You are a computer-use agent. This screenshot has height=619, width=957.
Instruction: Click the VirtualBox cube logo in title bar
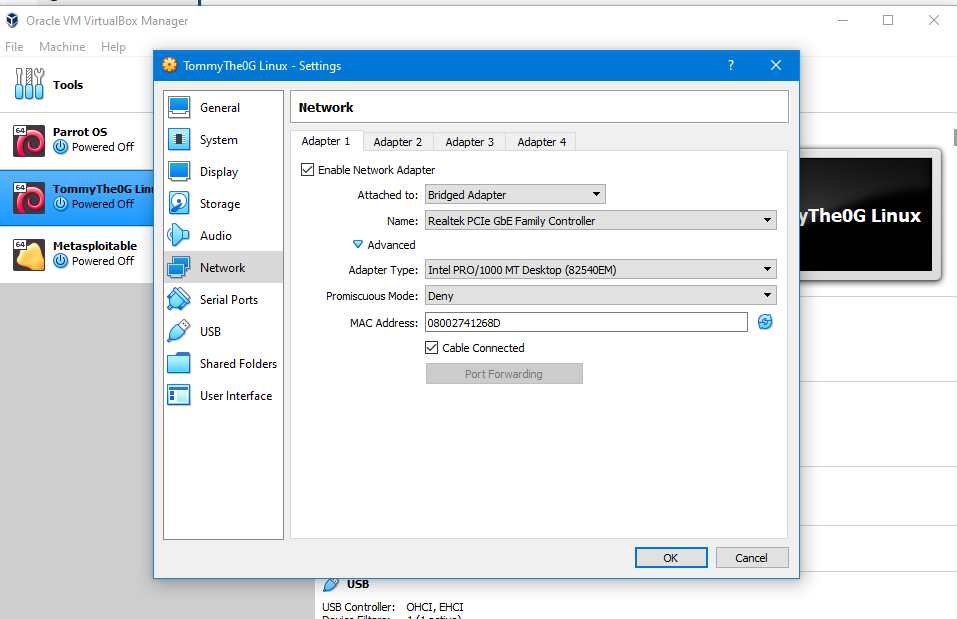pyautogui.click(x=12, y=21)
